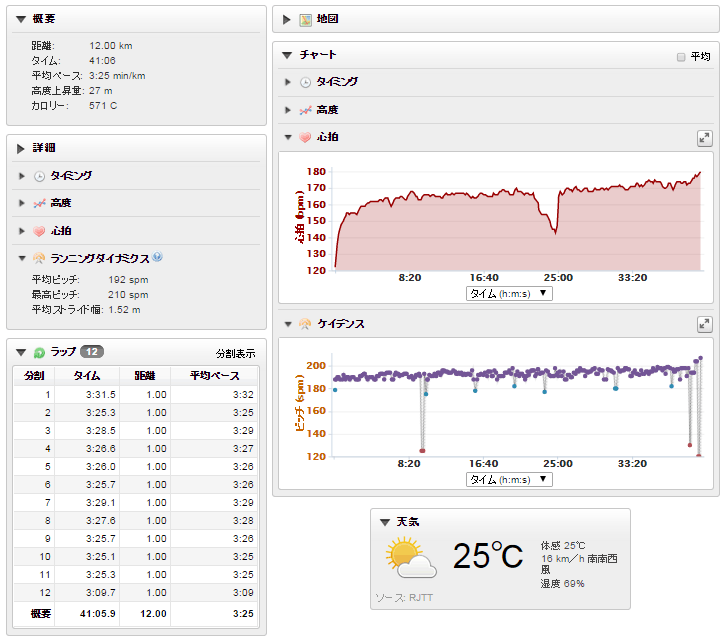
Task: Enable the 平均 checkbox in chart header
Action: [681, 57]
